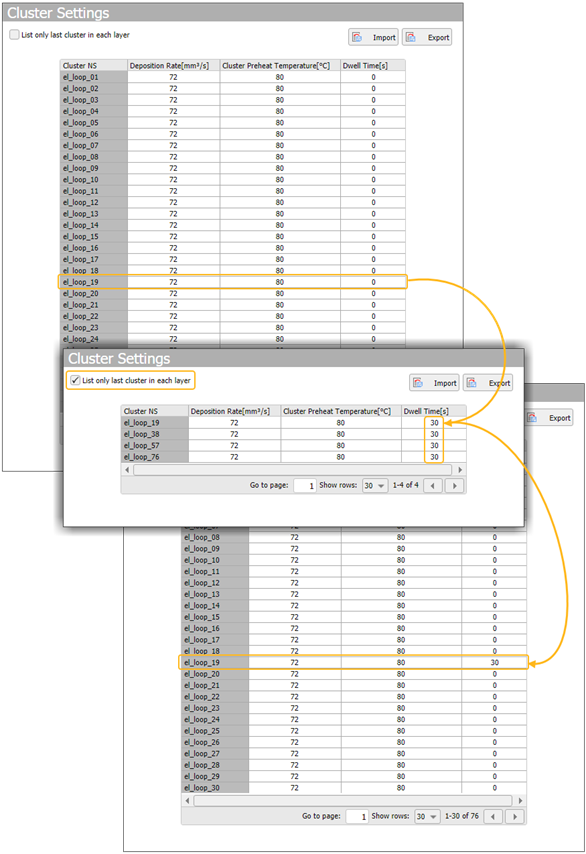Select the highlighted el_loop_19 row in the top table
Image resolution: width=586 pixels, height=854 pixels.
pyautogui.click(x=233, y=282)
